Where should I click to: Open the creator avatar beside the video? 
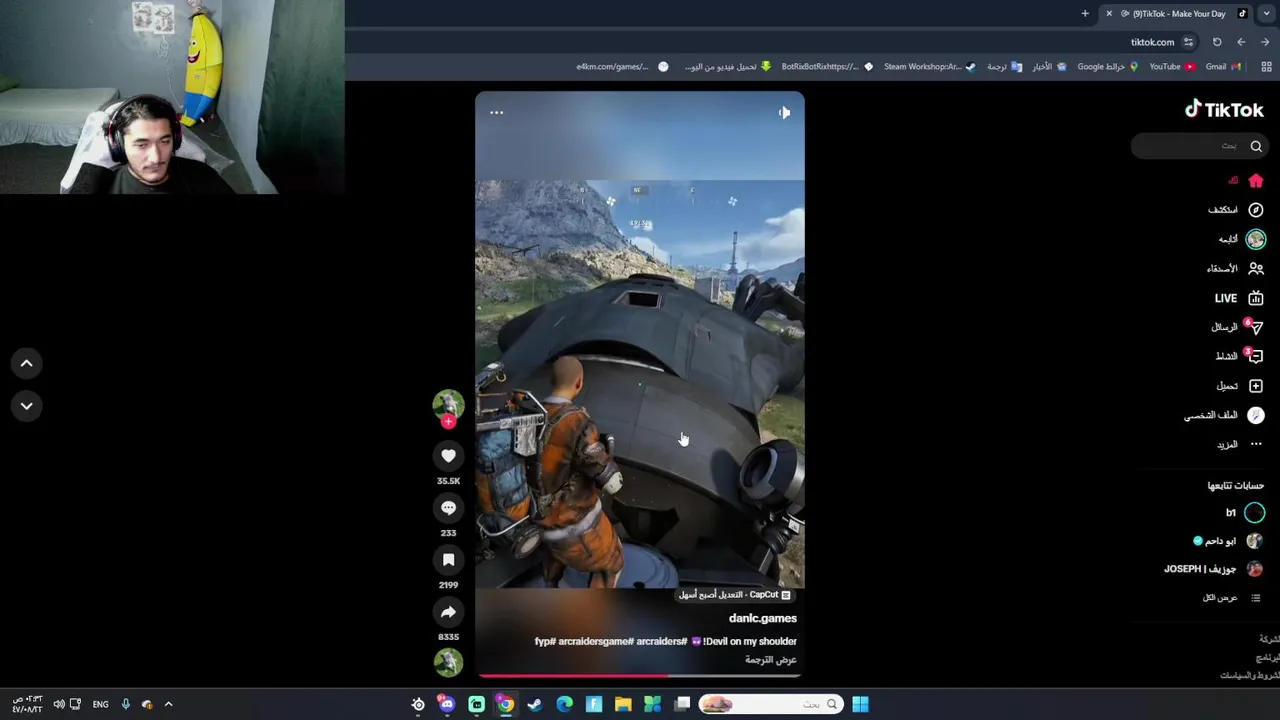[448, 403]
